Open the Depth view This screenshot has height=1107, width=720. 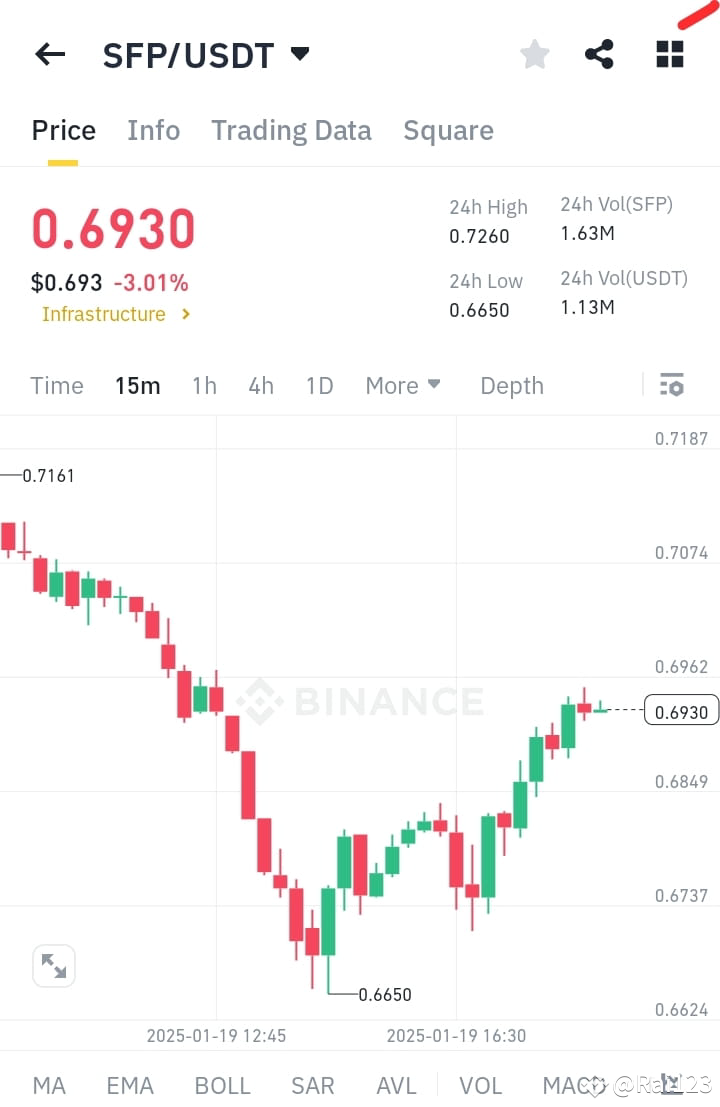511,385
